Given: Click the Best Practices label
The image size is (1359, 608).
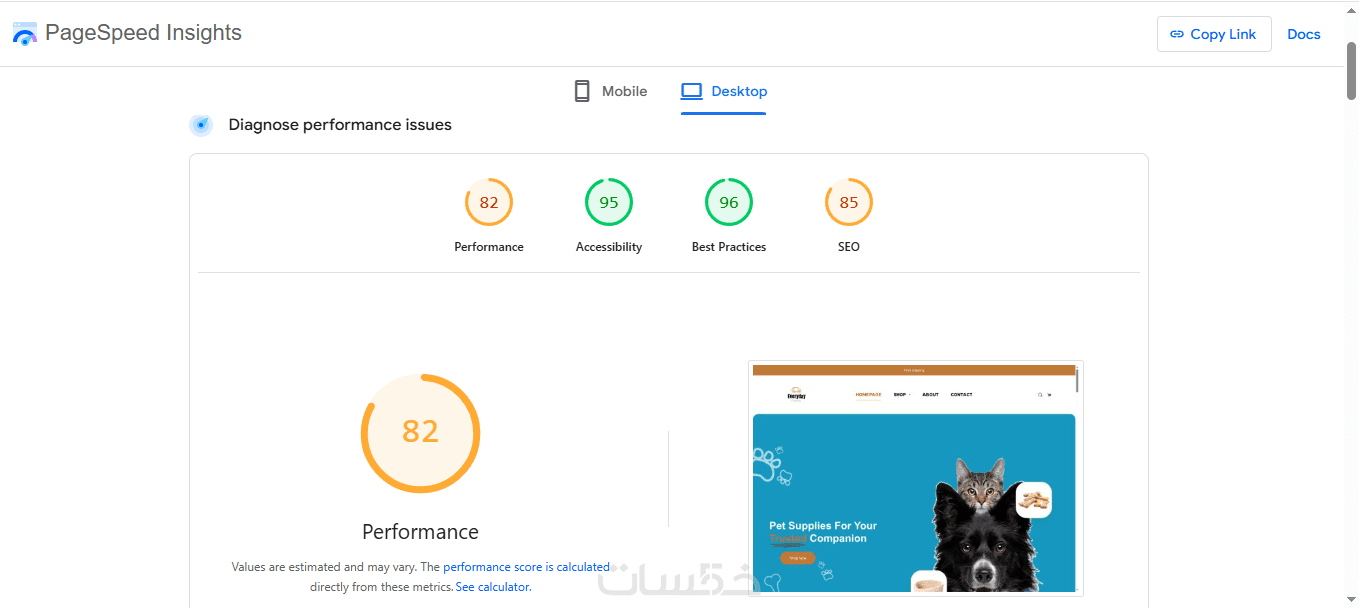Looking at the screenshot, I should point(729,247).
